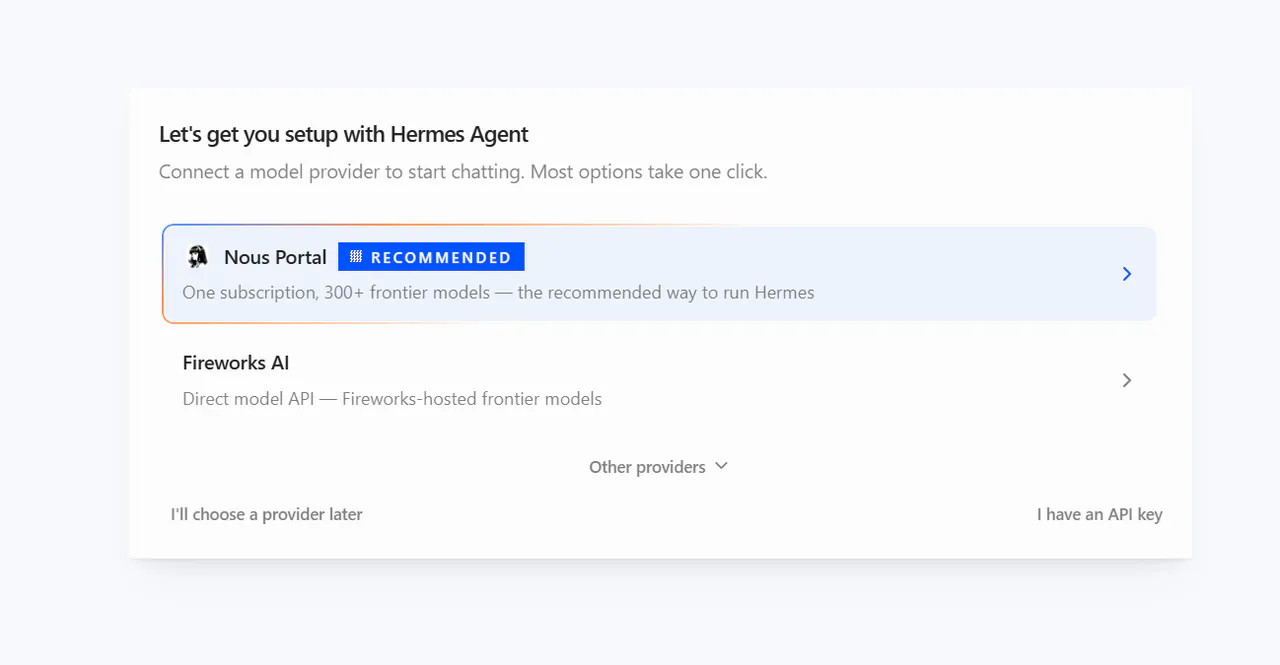This screenshot has height=665, width=1280.
Task: Click "I'll choose a provider later" link
Action: [x=266, y=514]
